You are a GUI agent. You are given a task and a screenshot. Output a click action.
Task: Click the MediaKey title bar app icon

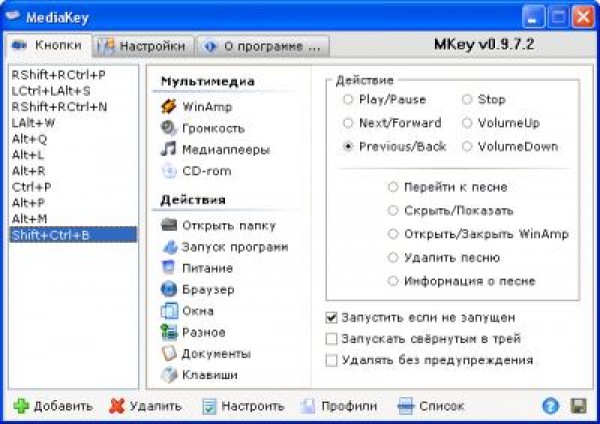point(13,16)
